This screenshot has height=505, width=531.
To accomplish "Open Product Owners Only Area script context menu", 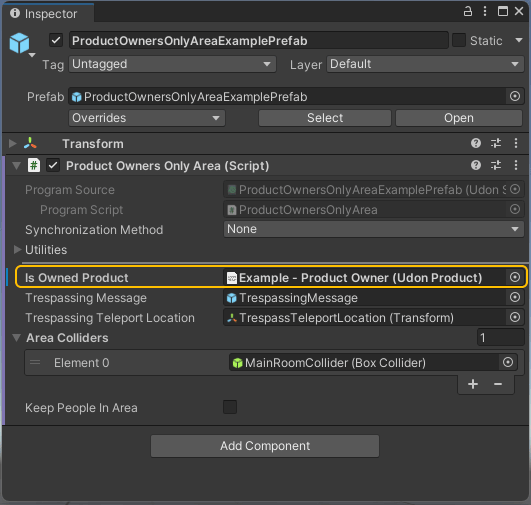I will 516,165.
